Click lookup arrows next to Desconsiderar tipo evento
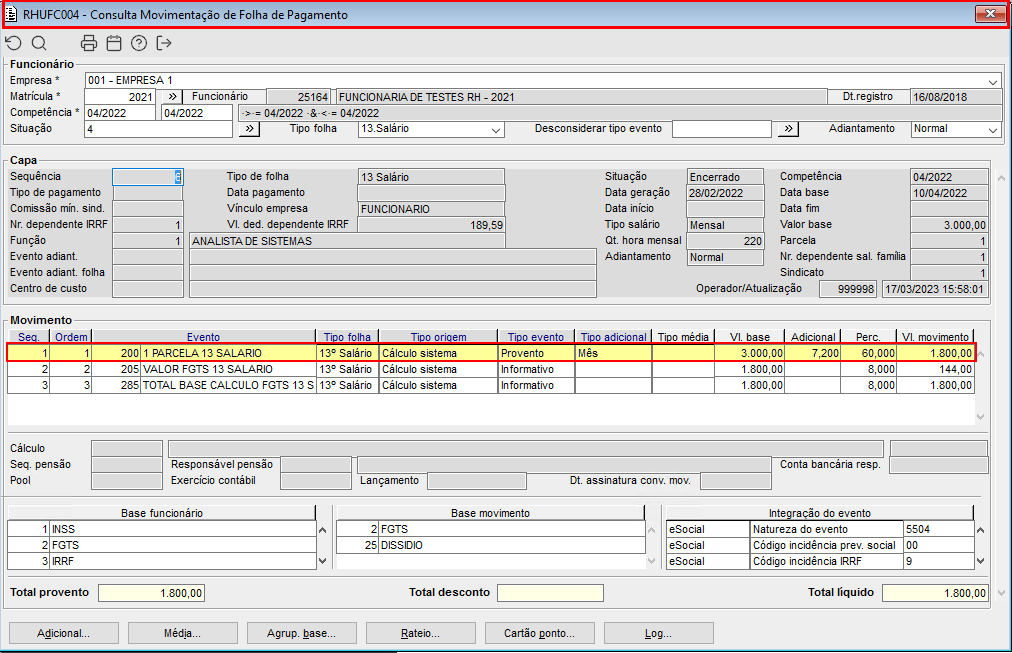1012x653 pixels. click(x=789, y=129)
